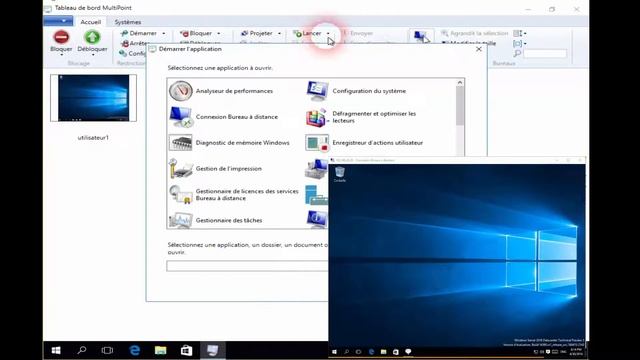The image size is (640, 360).
Task: Open the host taskbar search magnifier
Action: pyautogui.click(x=82, y=350)
